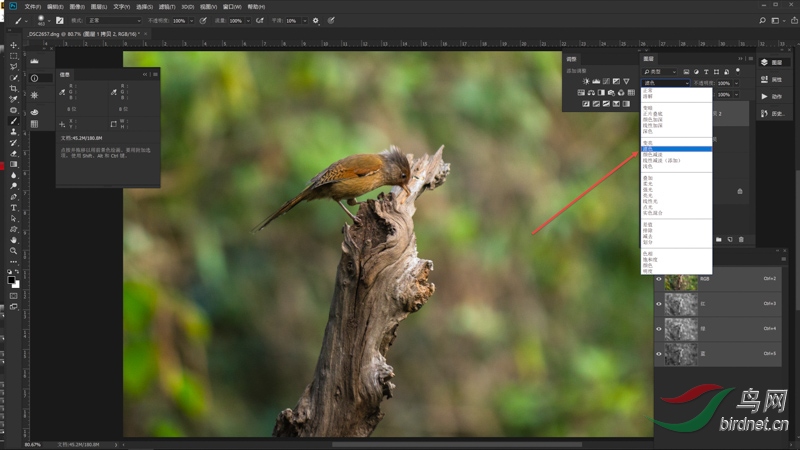Click the foreground color swatch

pyautogui.click(x=12, y=280)
